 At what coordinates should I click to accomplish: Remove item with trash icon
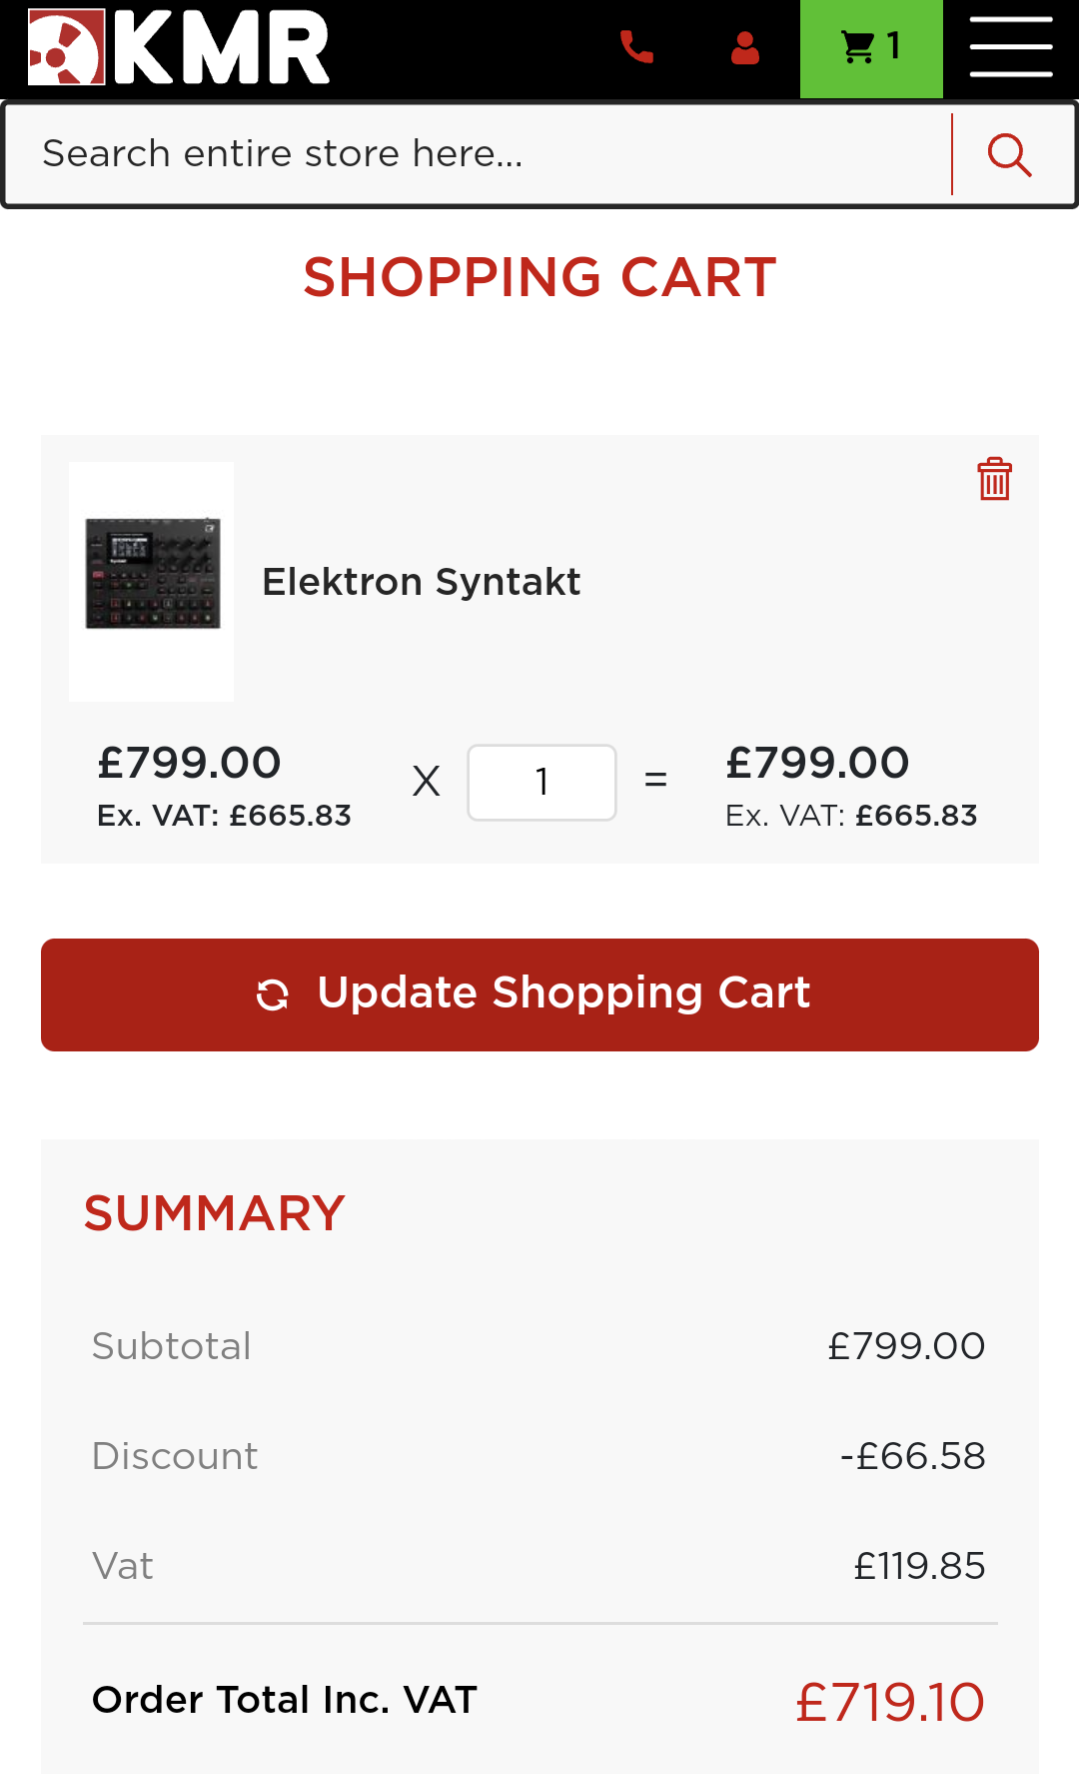pos(994,479)
